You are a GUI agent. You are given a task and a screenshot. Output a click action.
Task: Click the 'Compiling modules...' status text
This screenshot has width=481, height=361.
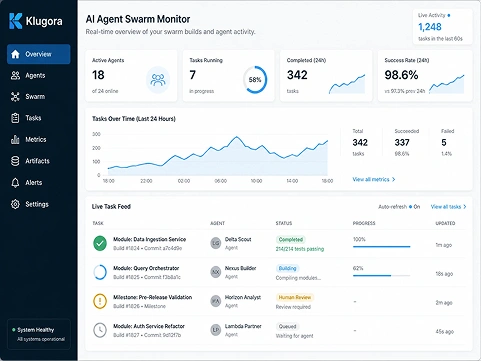click(298, 278)
